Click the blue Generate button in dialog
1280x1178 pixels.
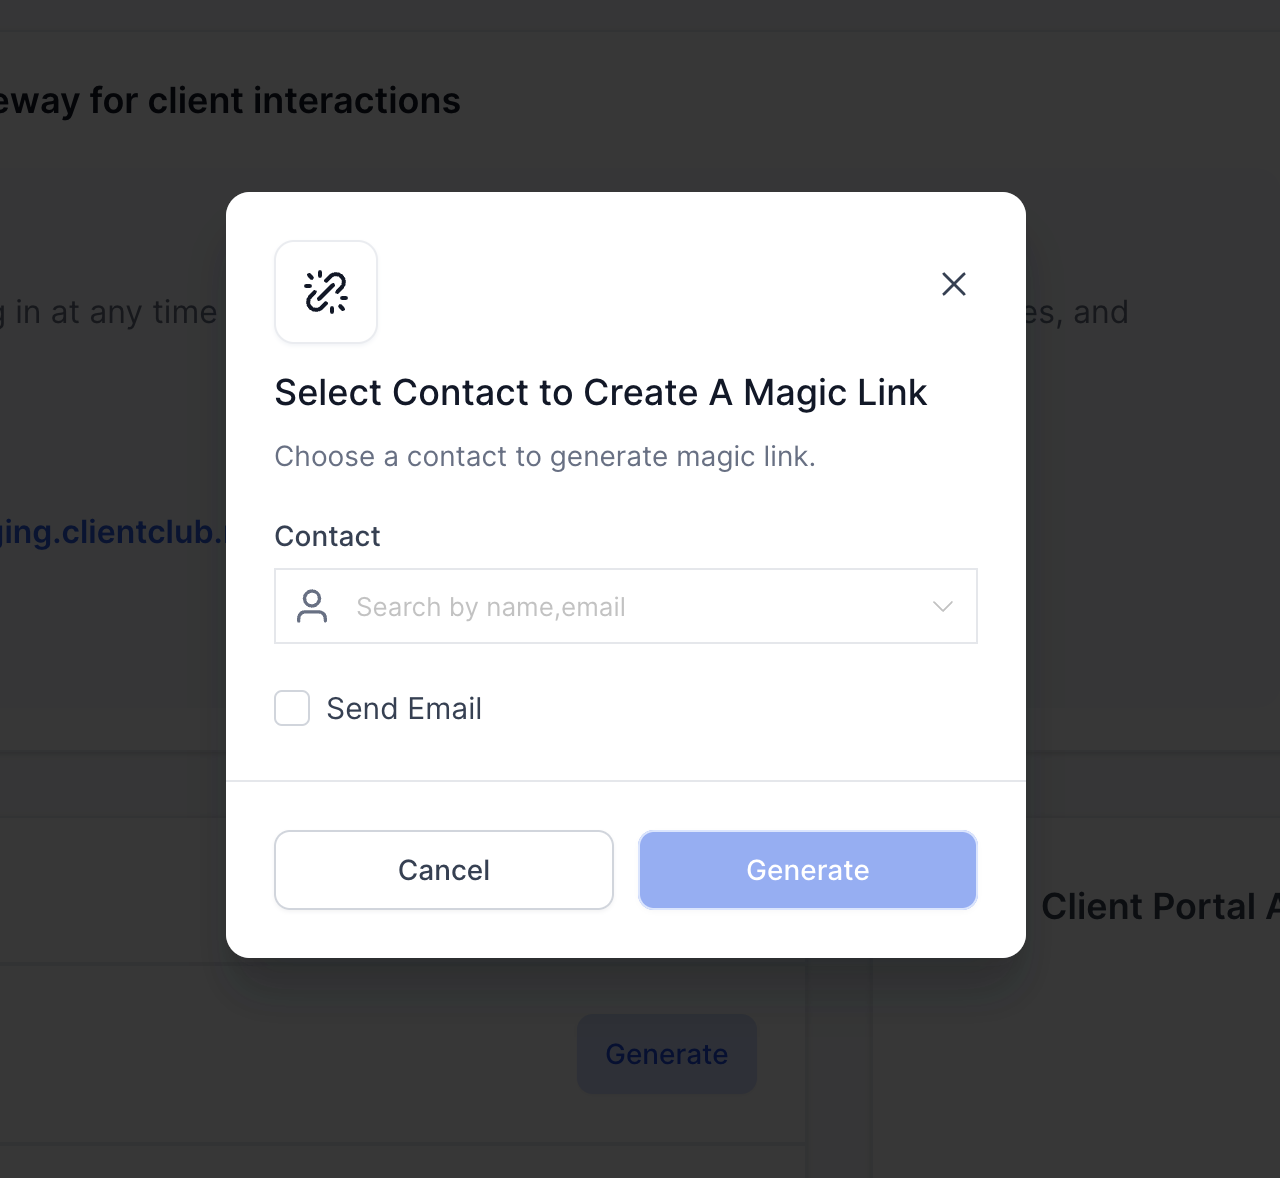[808, 870]
